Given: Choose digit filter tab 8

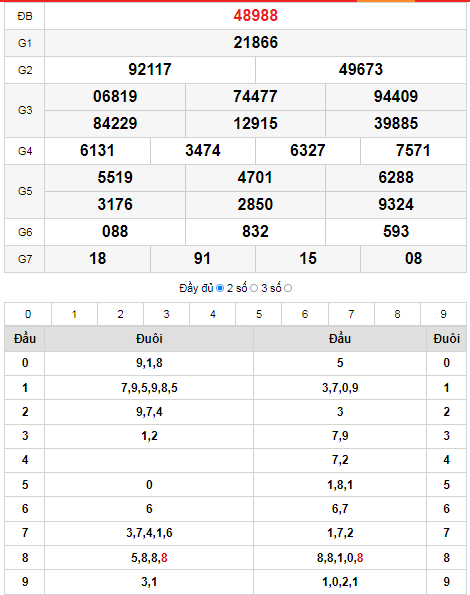Looking at the screenshot, I should (x=397, y=314).
